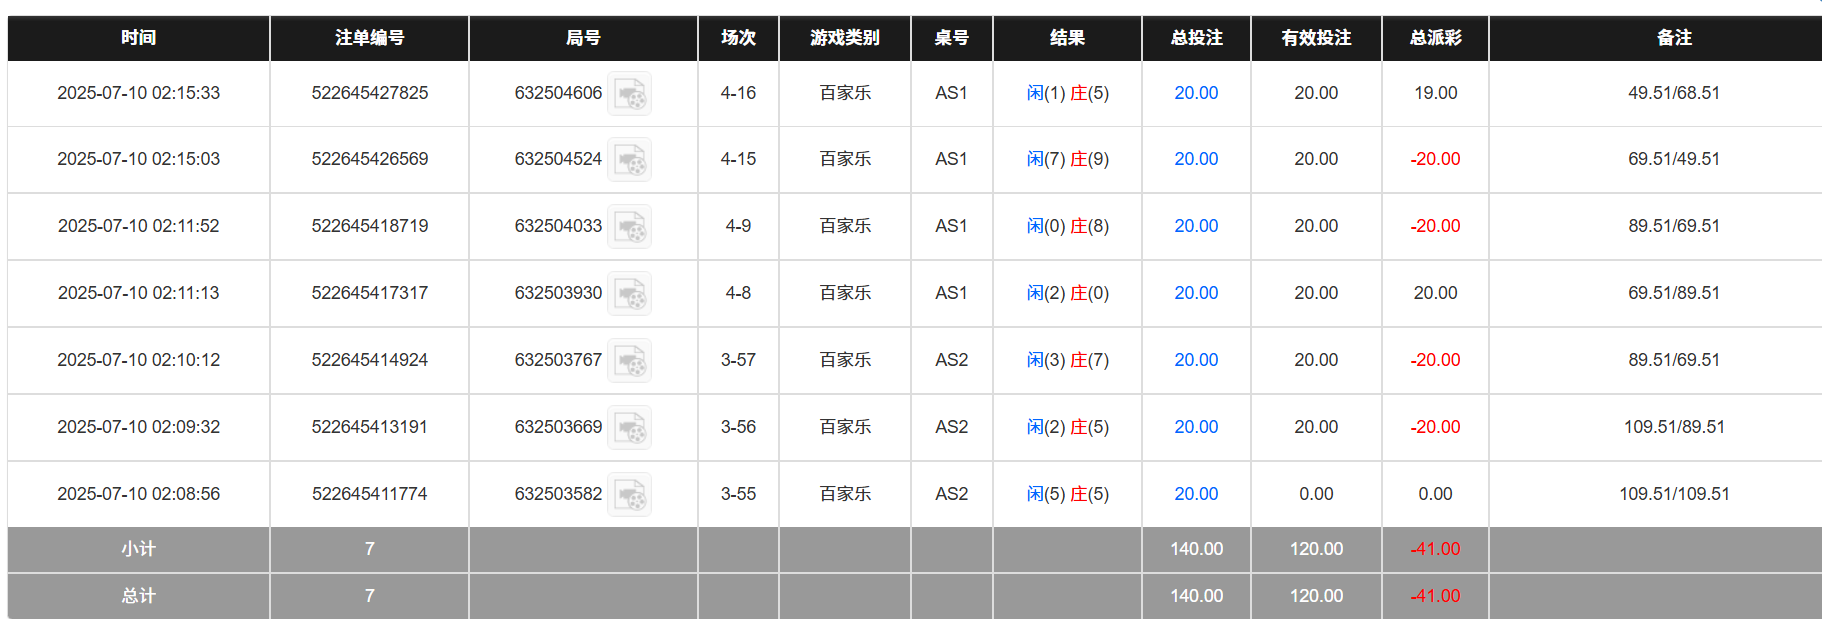The width and height of the screenshot is (1822, 619).
Task: Sort by the 时间 column header
Action: [137, 38]
